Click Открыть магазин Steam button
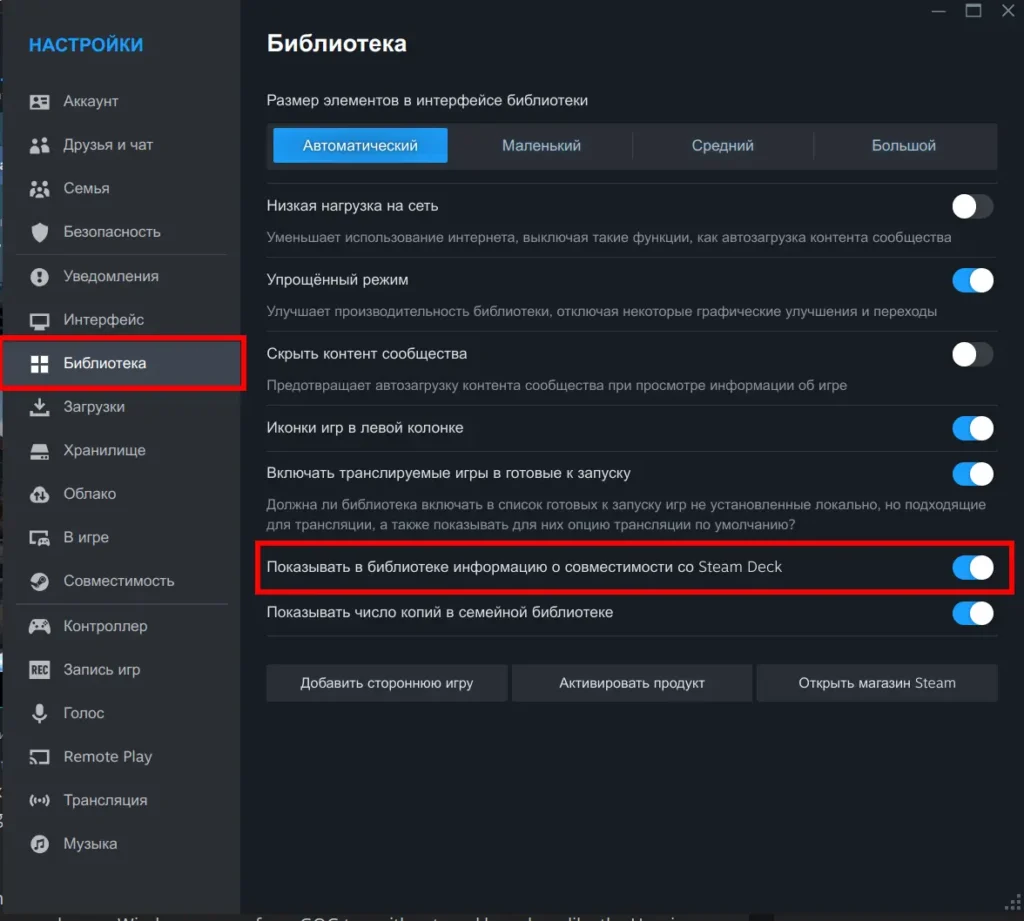 click(876, 683)
